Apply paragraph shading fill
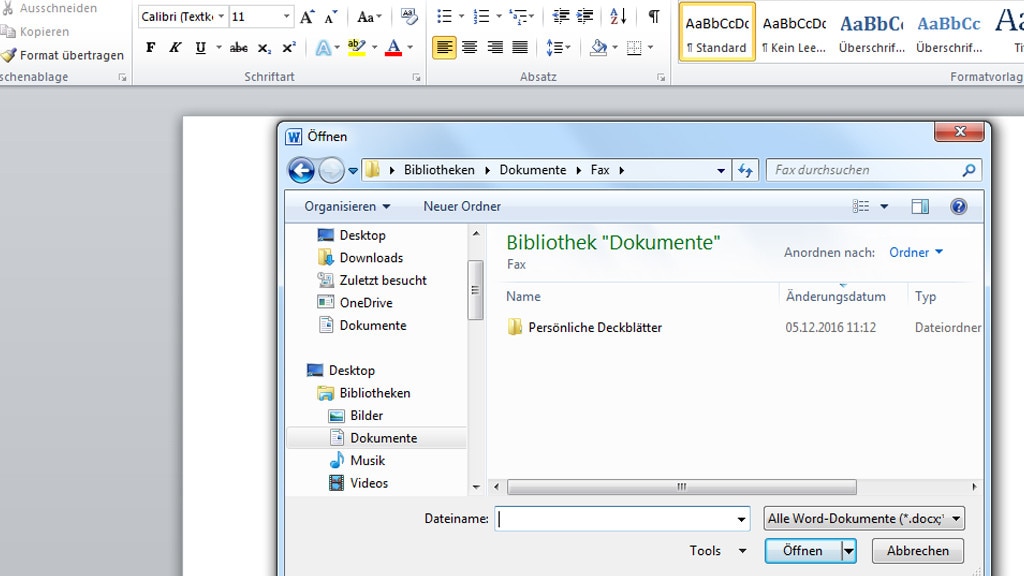Image resolution: width=1024 pixels, height=576 pixels. point(598,48)
